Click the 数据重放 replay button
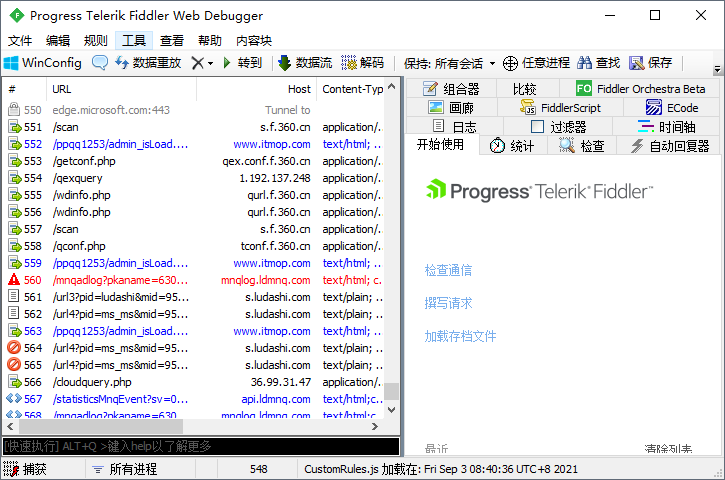 click(x=148, y=62)
